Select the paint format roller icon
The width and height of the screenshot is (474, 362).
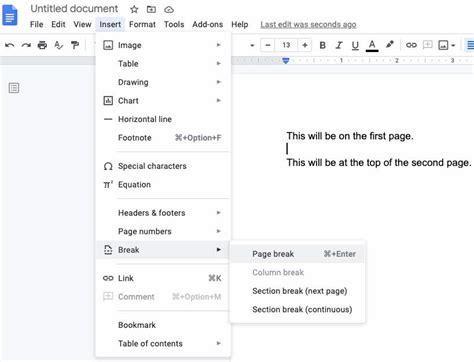75,45
